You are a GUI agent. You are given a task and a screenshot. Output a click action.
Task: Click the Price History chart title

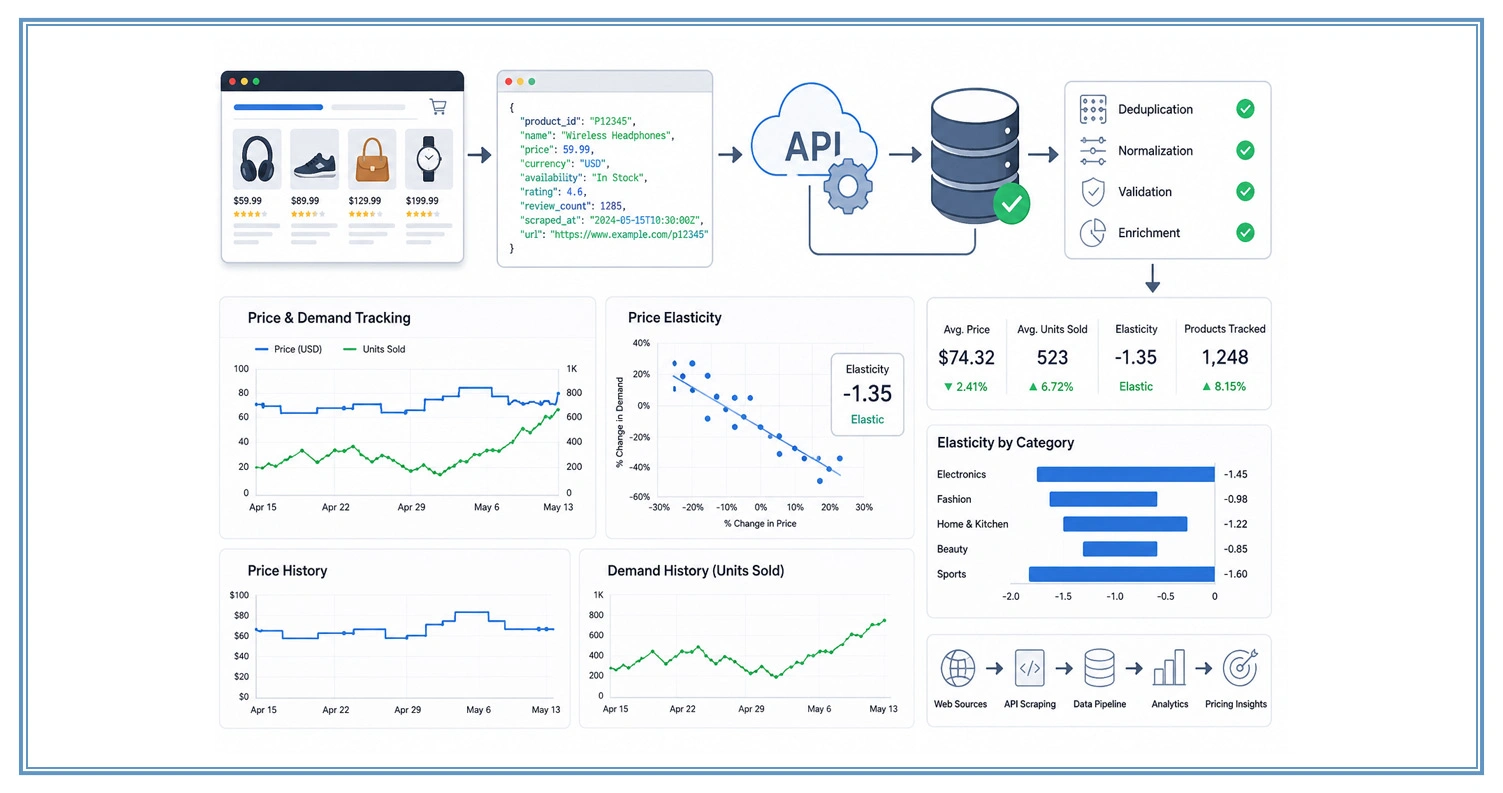pos(287,570)
